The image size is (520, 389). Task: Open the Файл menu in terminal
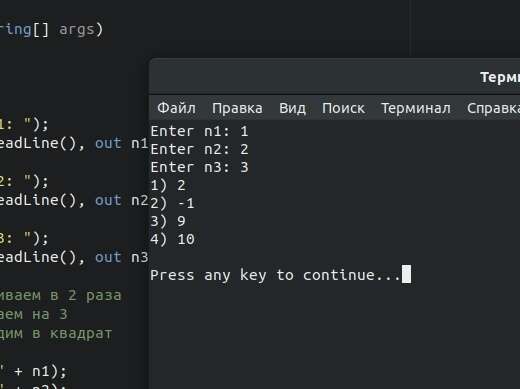(x=176, y=108)
